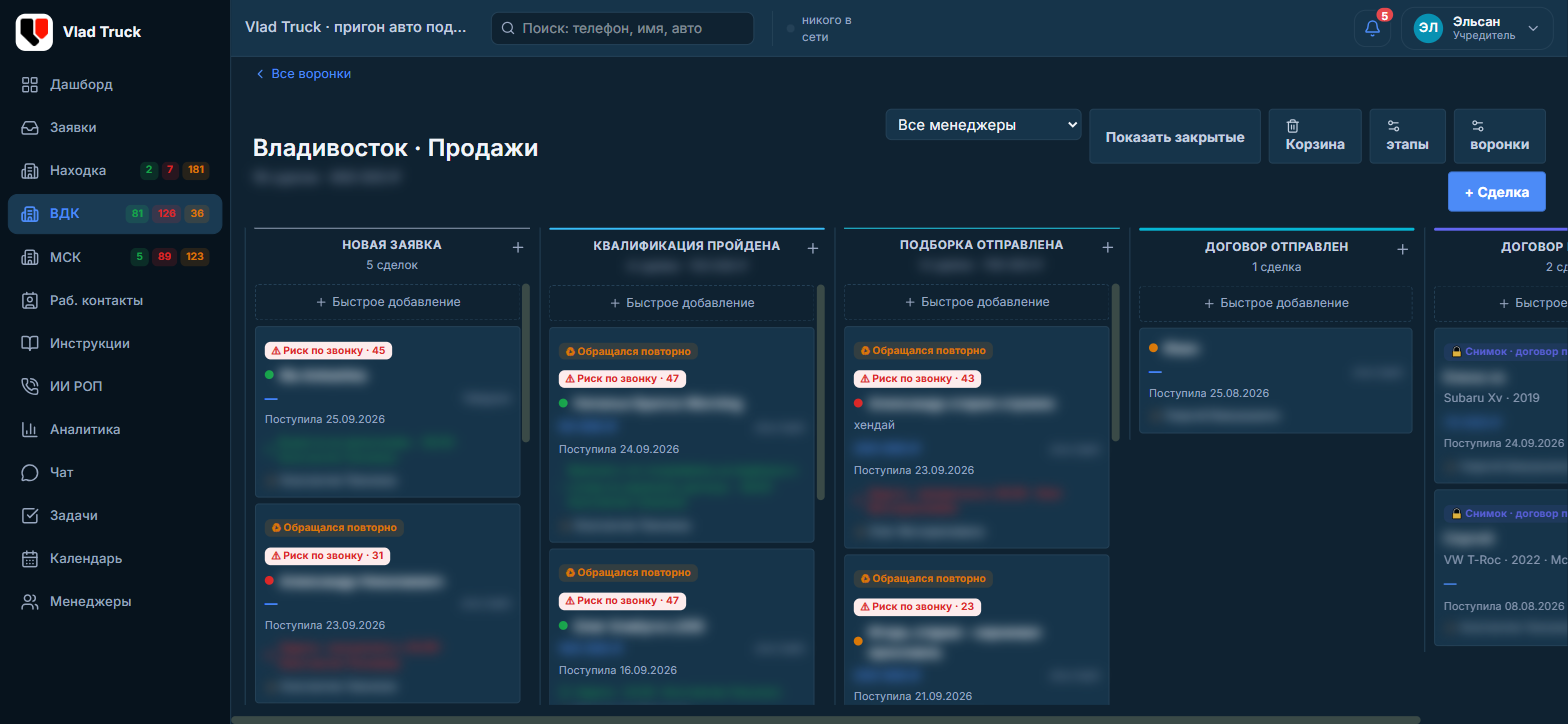
Task: Click plus icon in Подборка отправлена header
Action: pos(1107,248)
